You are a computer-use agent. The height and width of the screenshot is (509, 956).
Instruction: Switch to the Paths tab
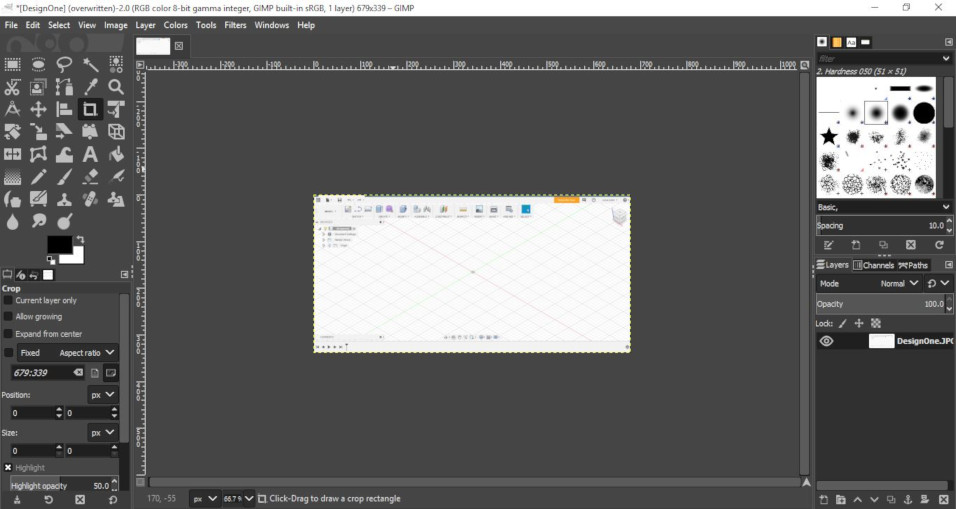click(x=913, y=265)
